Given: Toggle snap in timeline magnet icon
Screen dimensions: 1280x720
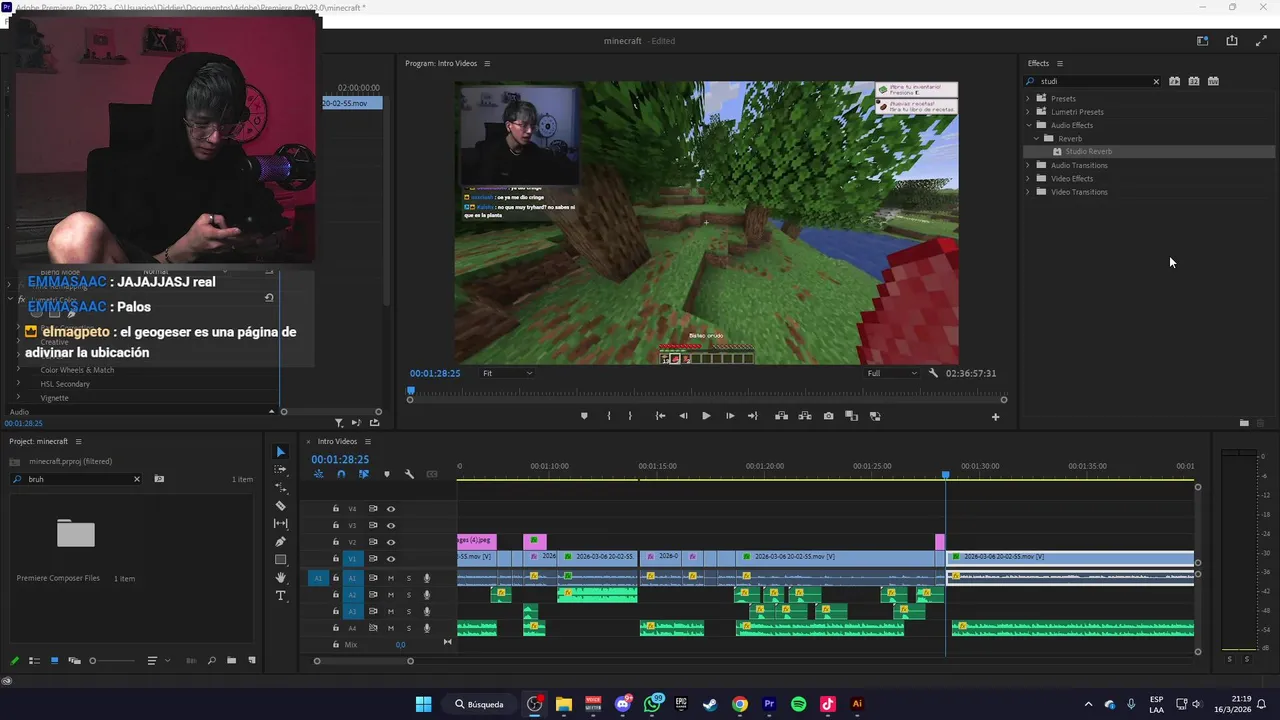Looking at the screenshot, I should (341, 474).
